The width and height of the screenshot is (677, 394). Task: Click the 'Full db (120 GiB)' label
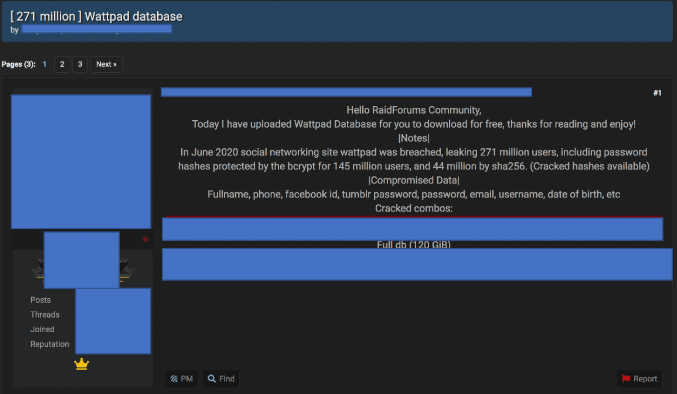pos(414,245)
